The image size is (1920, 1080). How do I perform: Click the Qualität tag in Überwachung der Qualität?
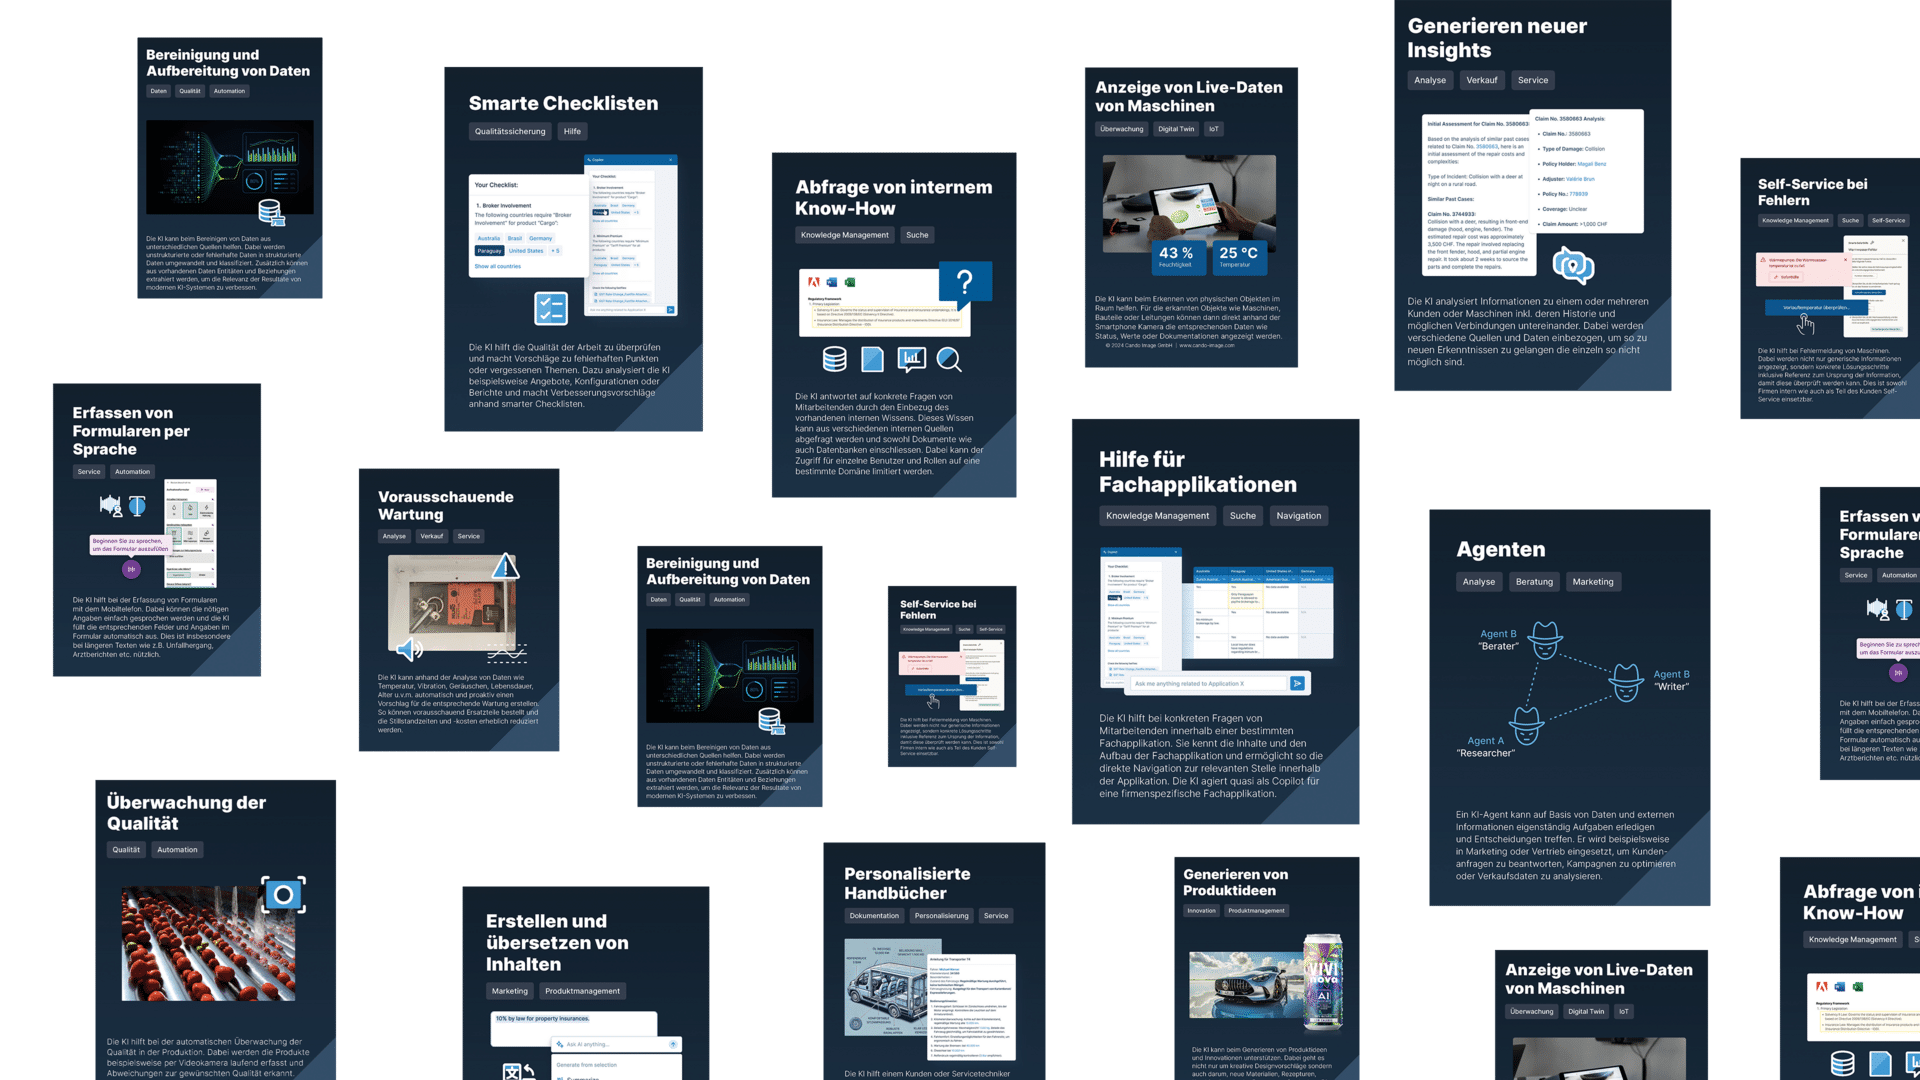(x=126, y=850)
